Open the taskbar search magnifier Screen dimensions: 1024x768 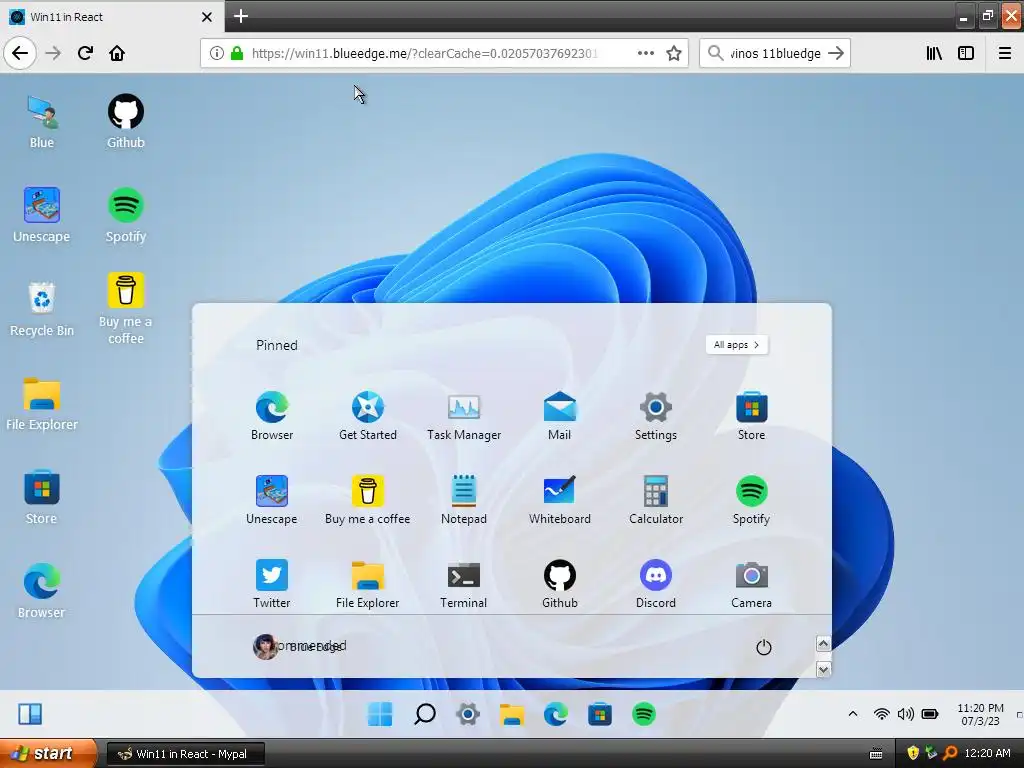coord(424,714)
